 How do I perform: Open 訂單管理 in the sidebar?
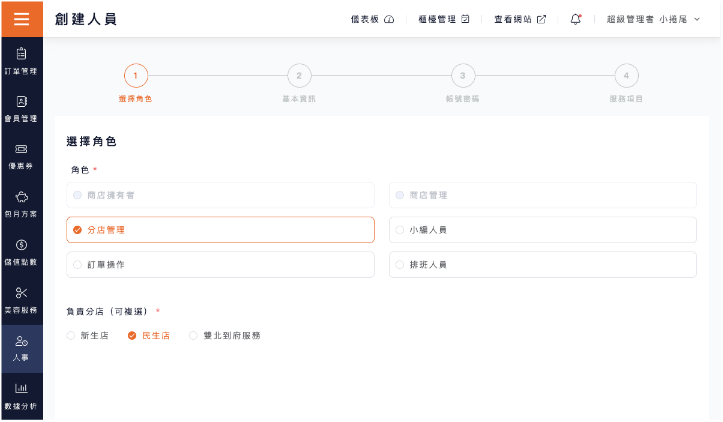pos(21,61)
